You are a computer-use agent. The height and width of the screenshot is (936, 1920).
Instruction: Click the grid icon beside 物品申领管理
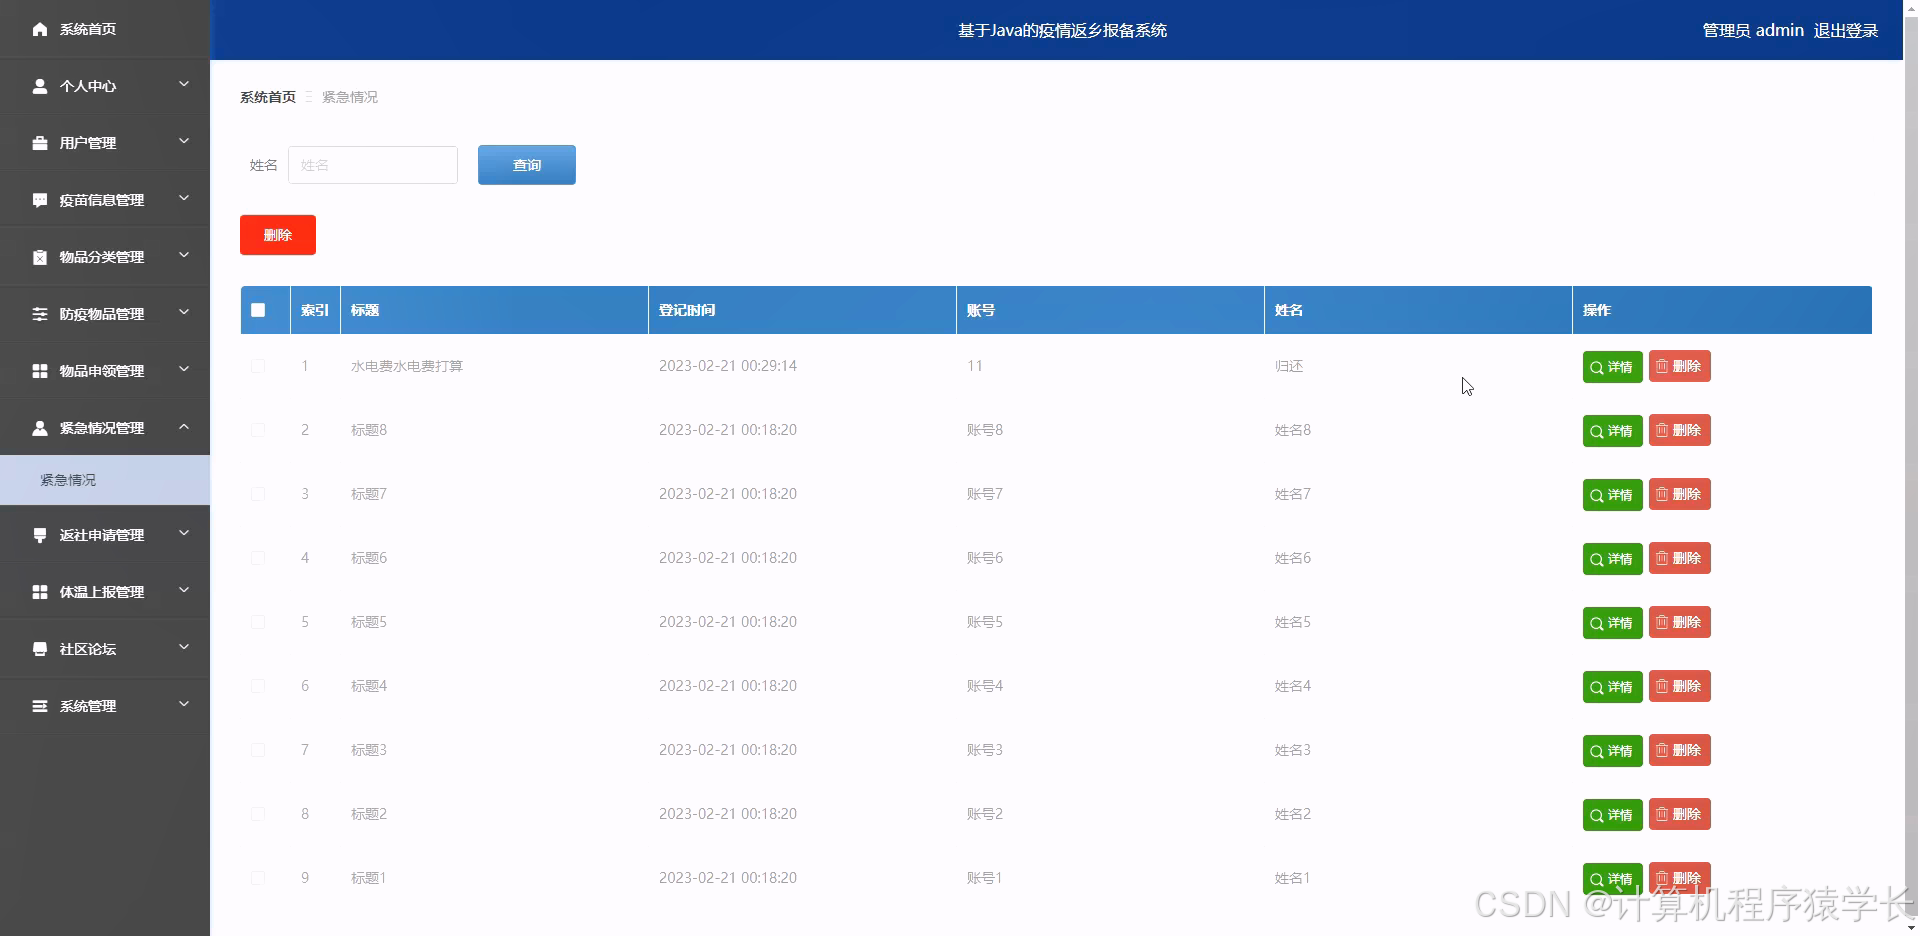point(40,371)
